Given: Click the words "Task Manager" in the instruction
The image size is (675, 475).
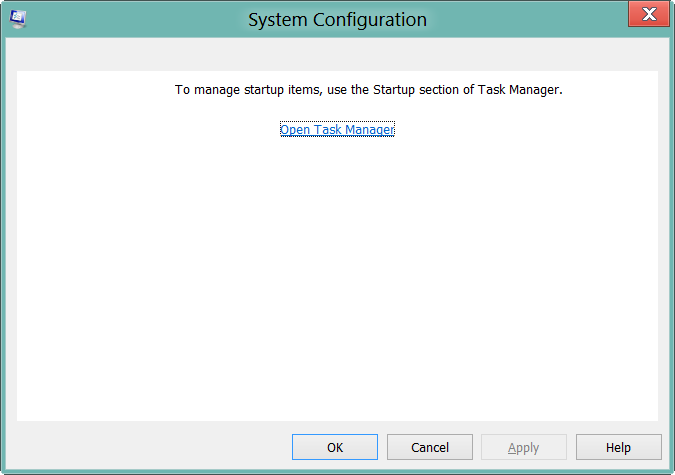Looking at the screenshot, I should (522, 90).
